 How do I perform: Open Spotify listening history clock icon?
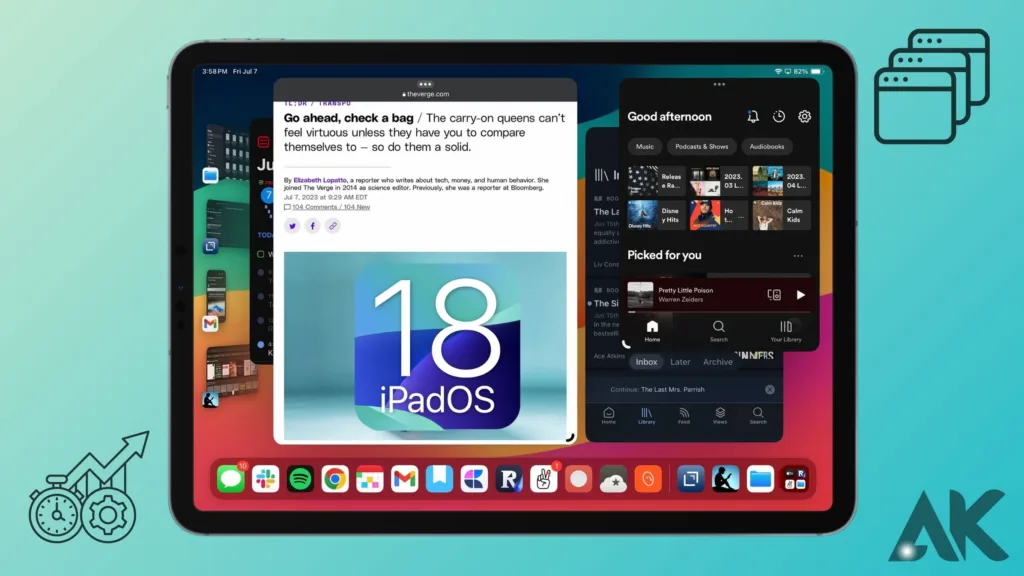tap(778, 116)
